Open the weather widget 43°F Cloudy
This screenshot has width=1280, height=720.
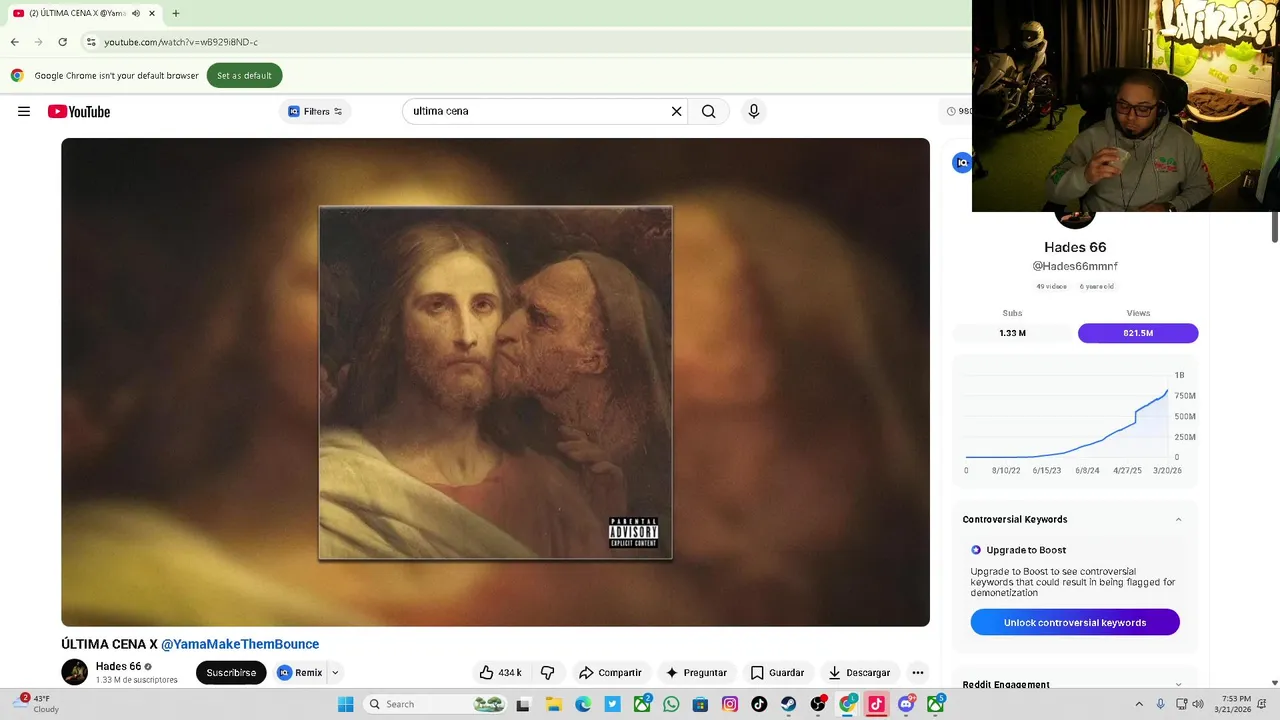click(x=37, y=704)
